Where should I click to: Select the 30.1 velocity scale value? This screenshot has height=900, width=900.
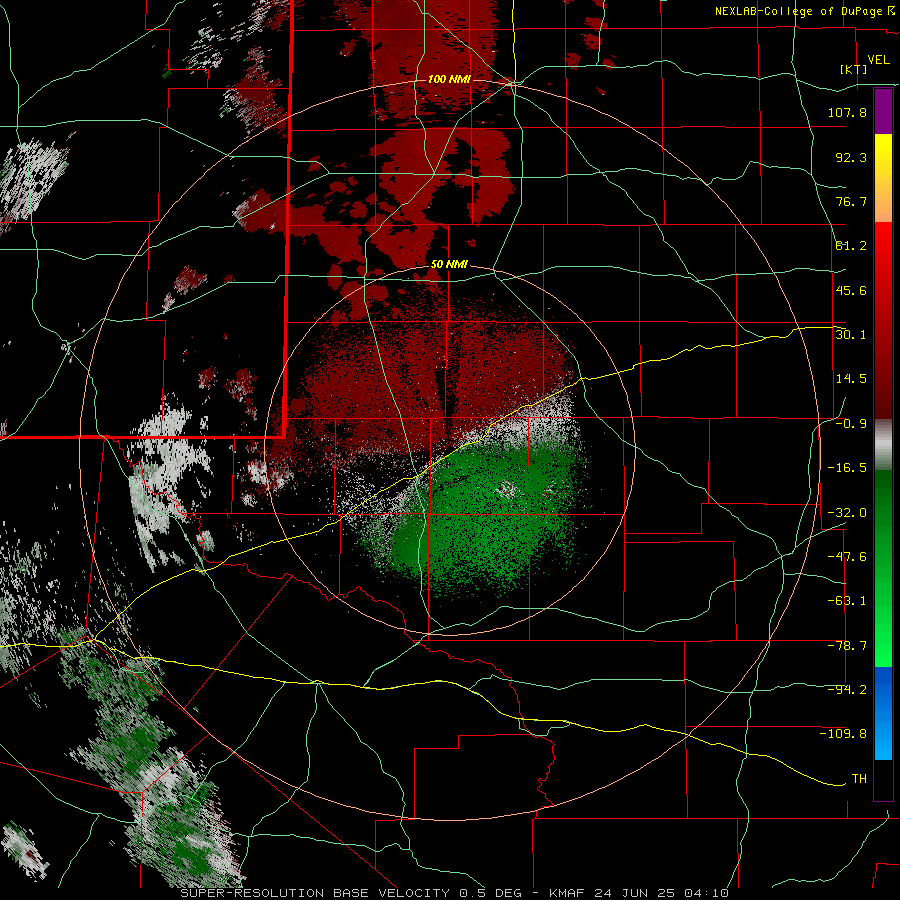851,335
